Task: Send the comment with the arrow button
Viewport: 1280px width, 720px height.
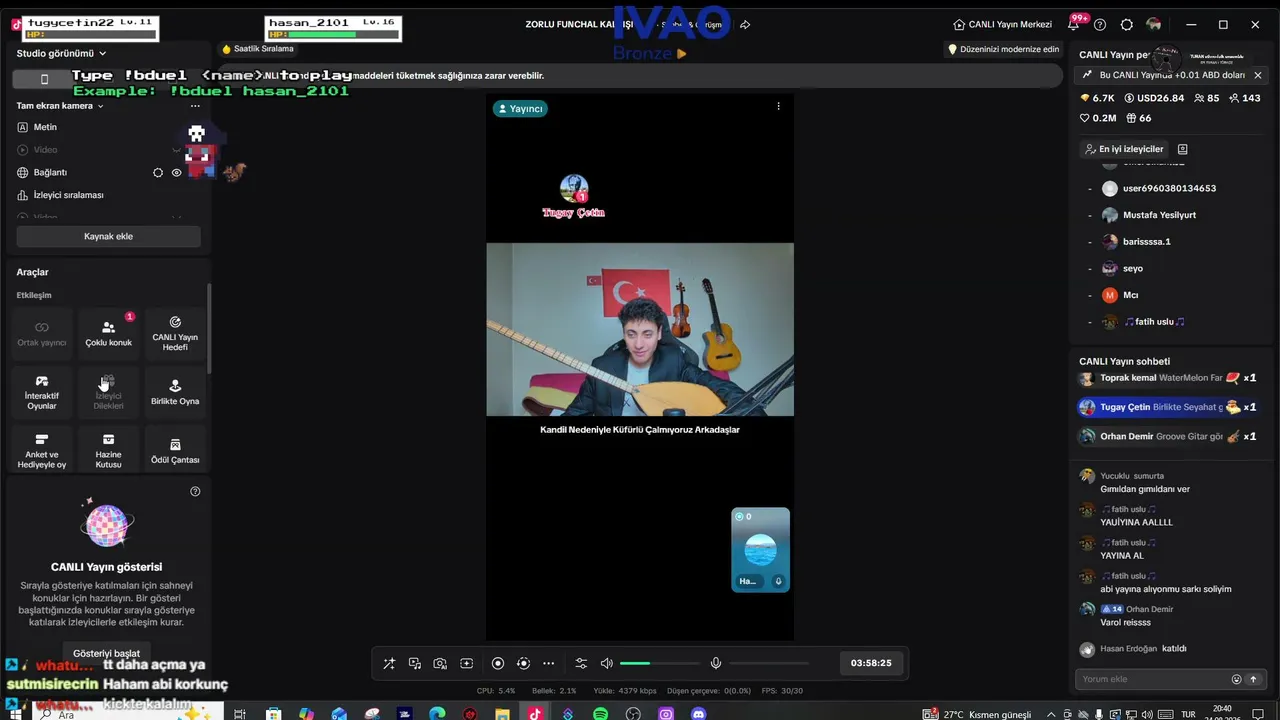Action: click(1253, 679)
